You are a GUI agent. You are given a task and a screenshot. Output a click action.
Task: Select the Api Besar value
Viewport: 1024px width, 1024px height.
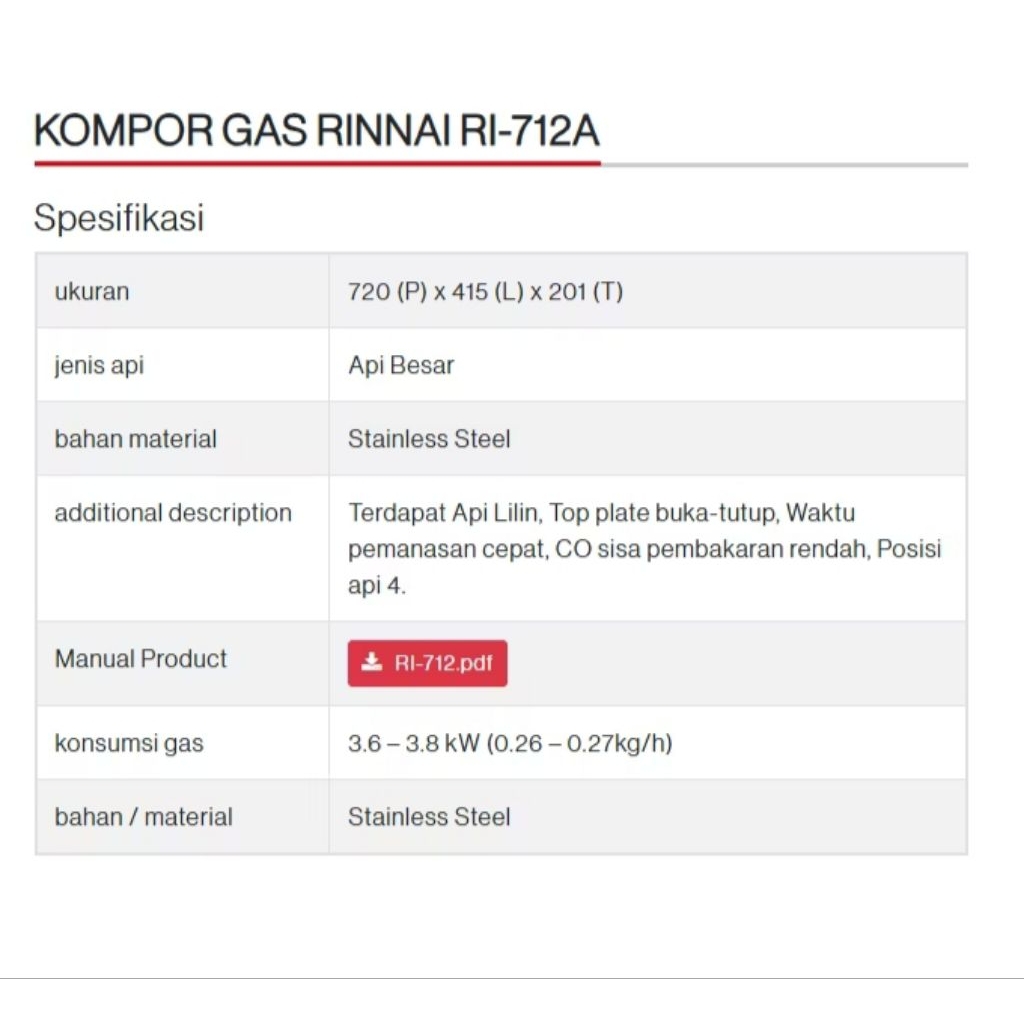401,365
